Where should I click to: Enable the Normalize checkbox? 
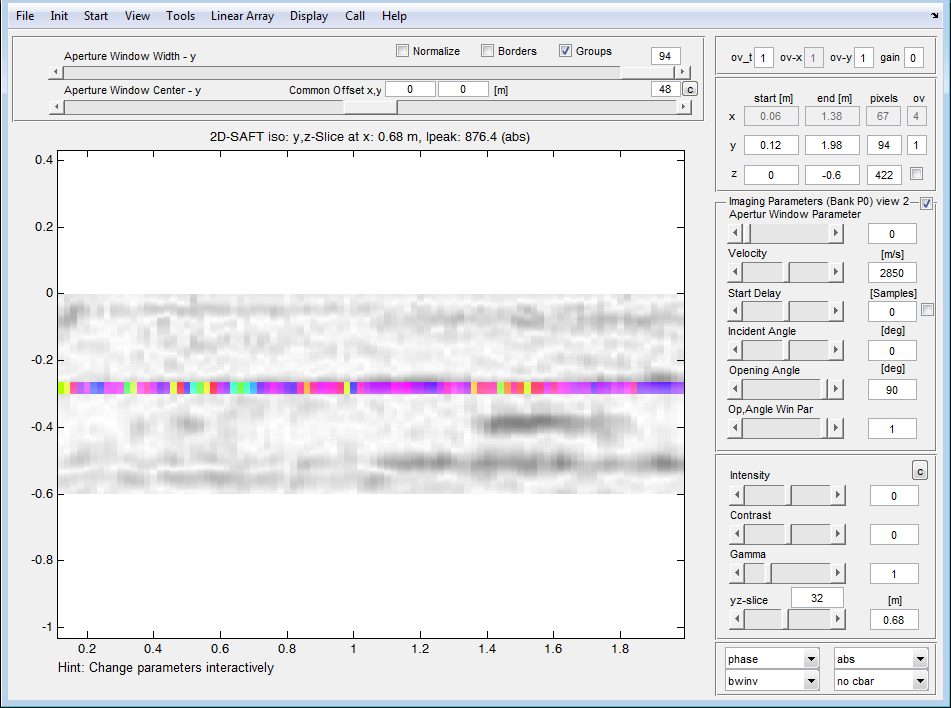click(402, 51)
